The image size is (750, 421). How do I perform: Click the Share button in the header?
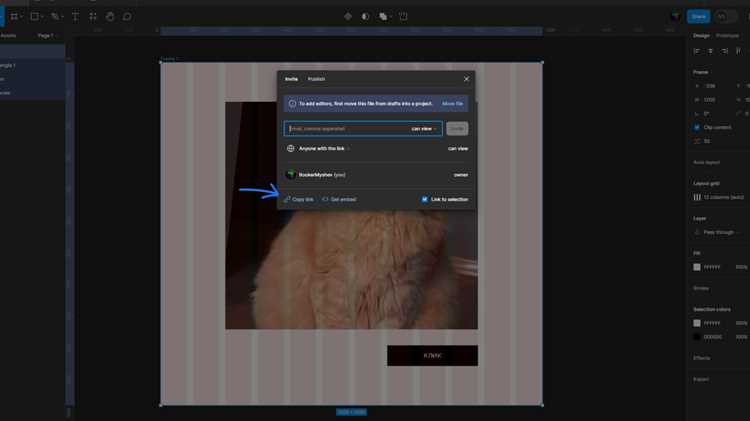(698, 17)
